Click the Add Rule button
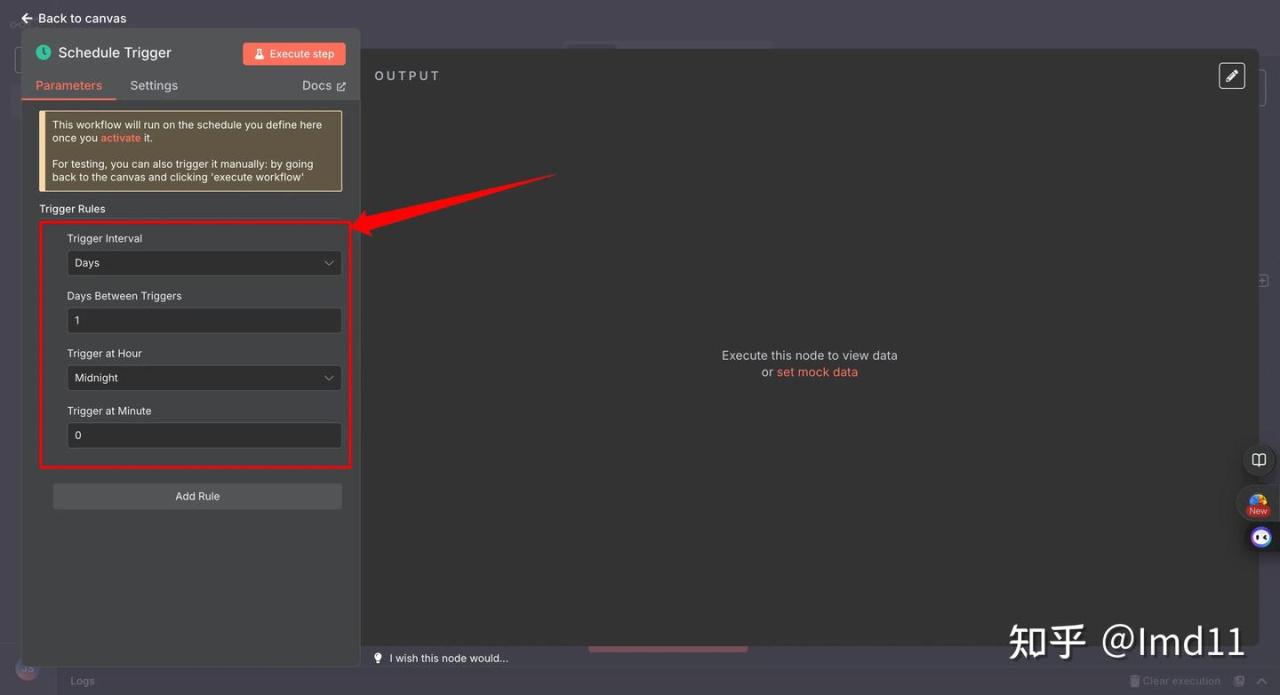1280x695 pixels. click(197, 496)
